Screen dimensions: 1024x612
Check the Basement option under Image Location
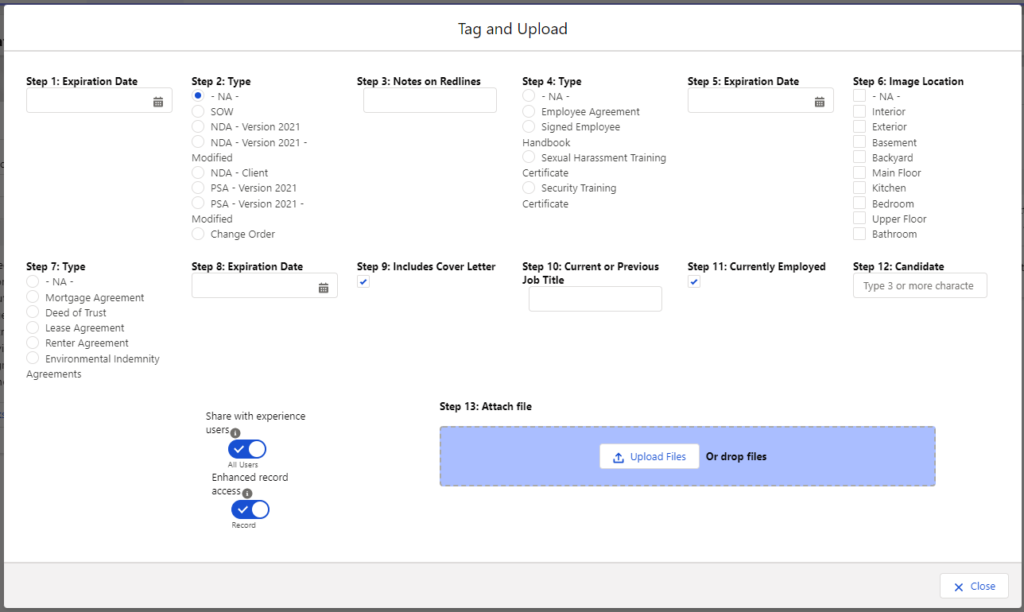(856, 142)
